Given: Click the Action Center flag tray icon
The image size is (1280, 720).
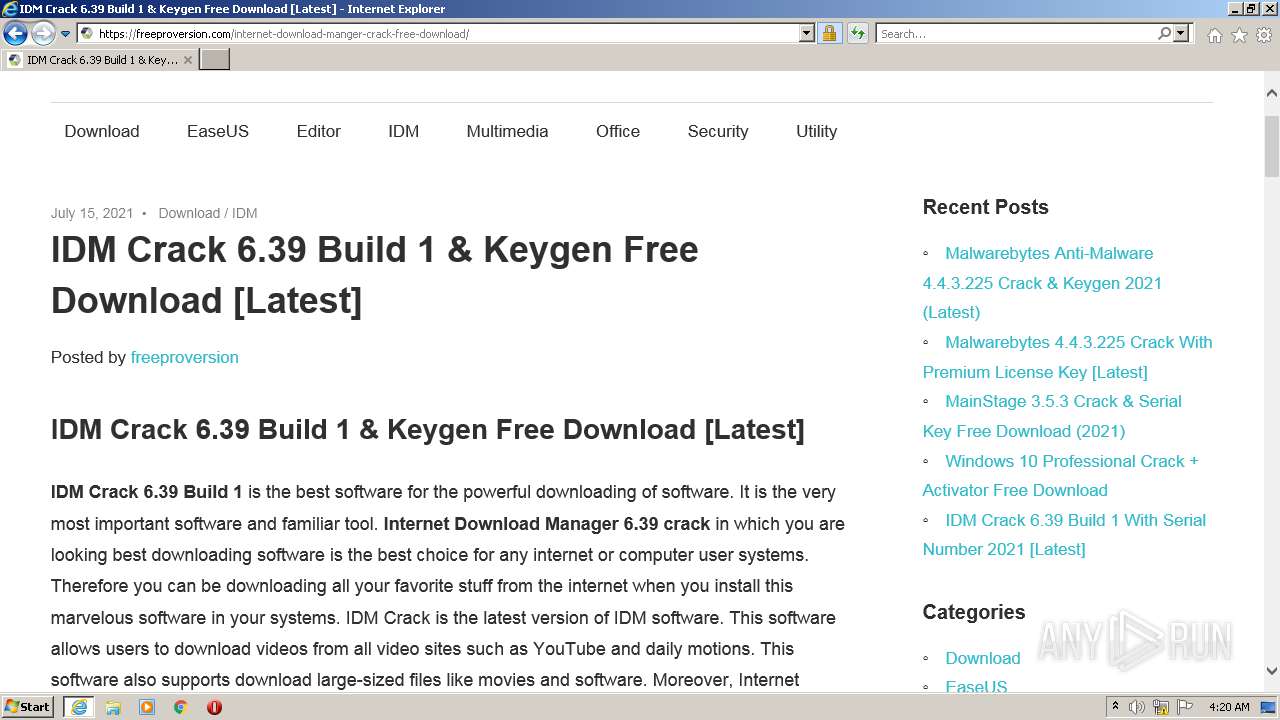Looking at the screenshot, I should pyautogui.click(x=1185, y=707).
